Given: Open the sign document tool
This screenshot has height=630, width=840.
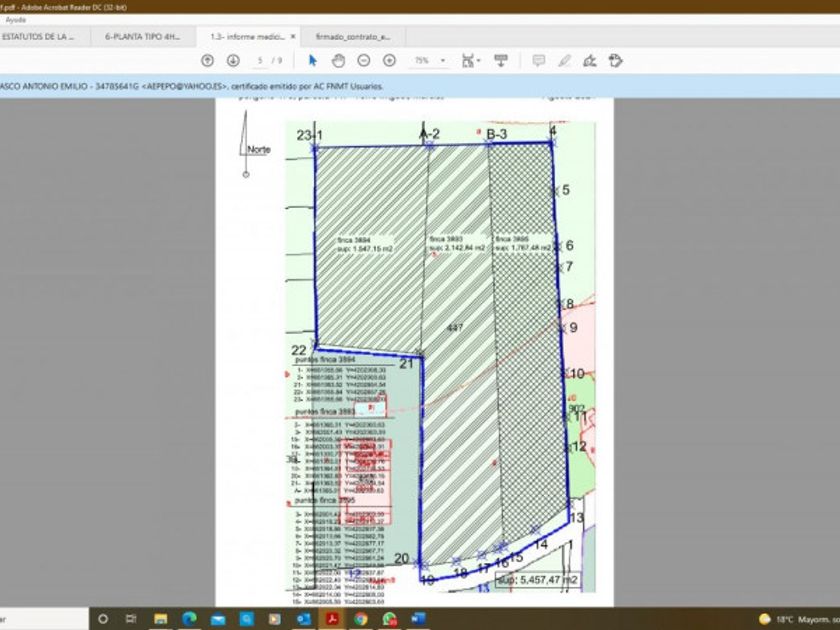Looking at the screenshot, I should click(x=590, y=61).
